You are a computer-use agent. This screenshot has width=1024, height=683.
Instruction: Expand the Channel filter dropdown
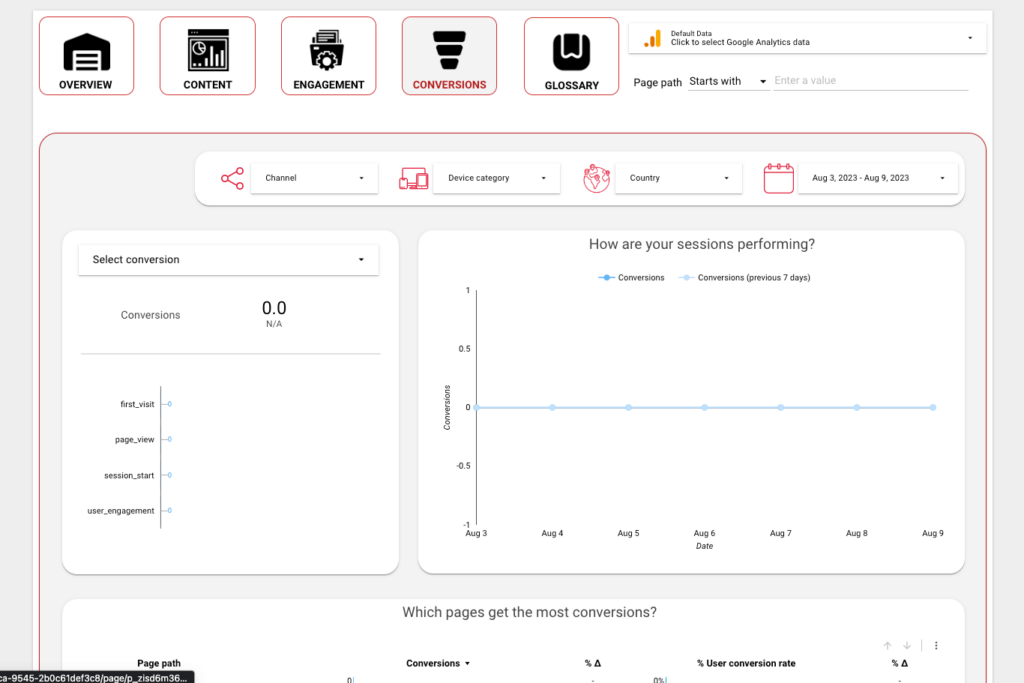[314, 178]
